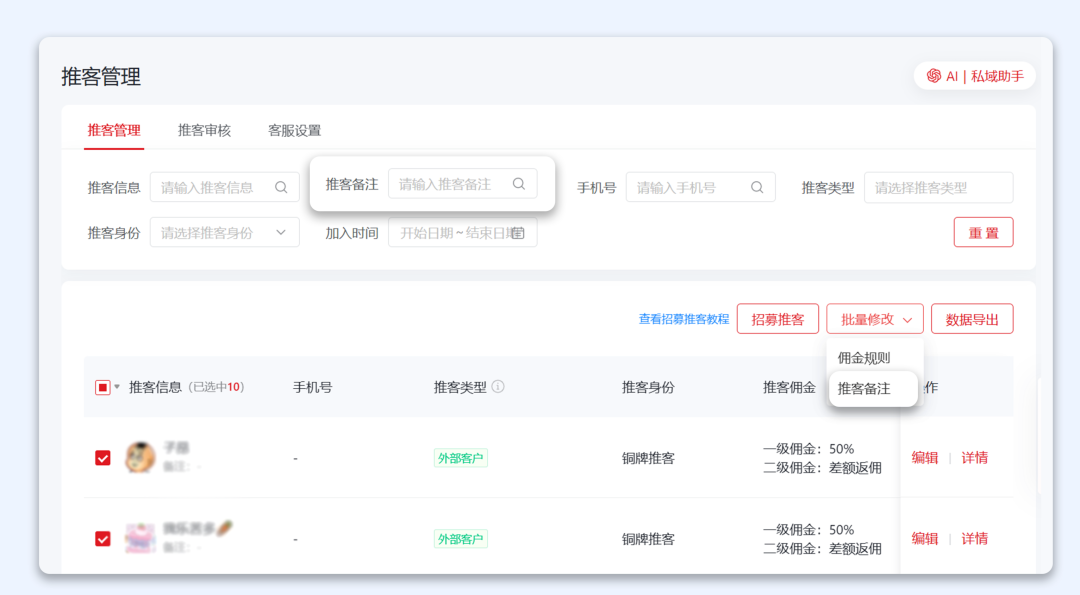The image size is (1080, 595).
Task: Toggle the select-all checkbox in table header
Action: 102,387
